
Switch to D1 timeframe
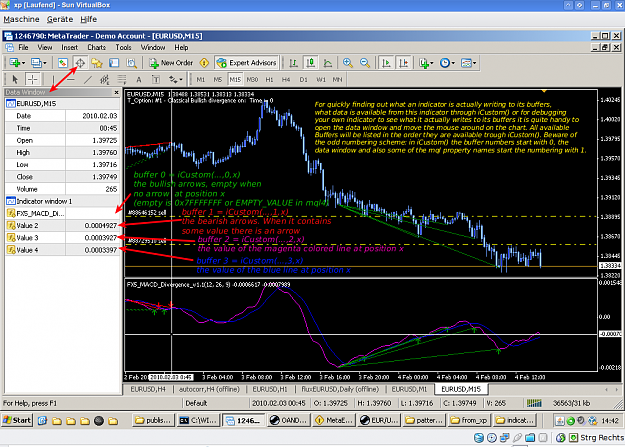304,80
